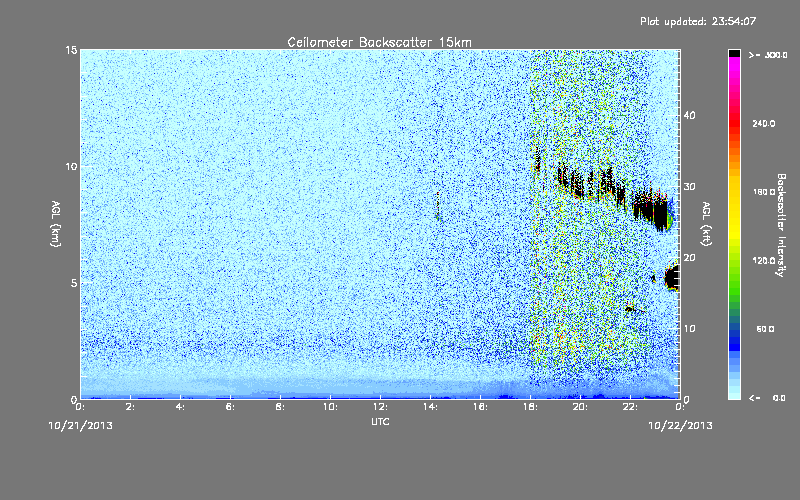The image size is (800, 500).
Task: Click the '180.0' colorbar value
Action: (x=764, y=192)
